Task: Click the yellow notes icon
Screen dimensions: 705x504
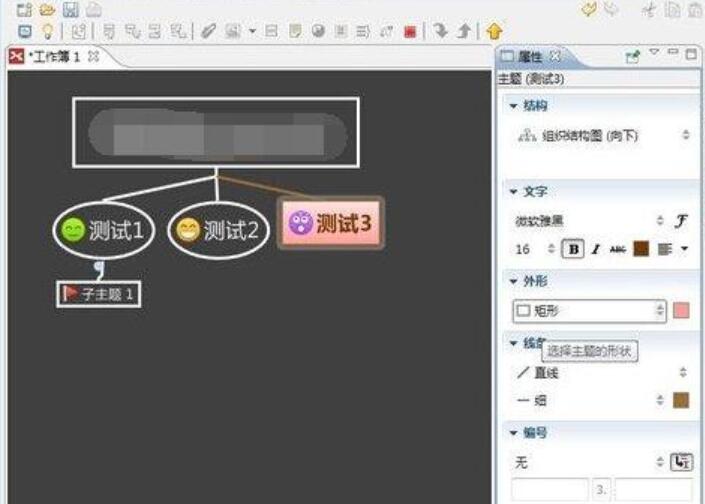Action: coord(295,31)
